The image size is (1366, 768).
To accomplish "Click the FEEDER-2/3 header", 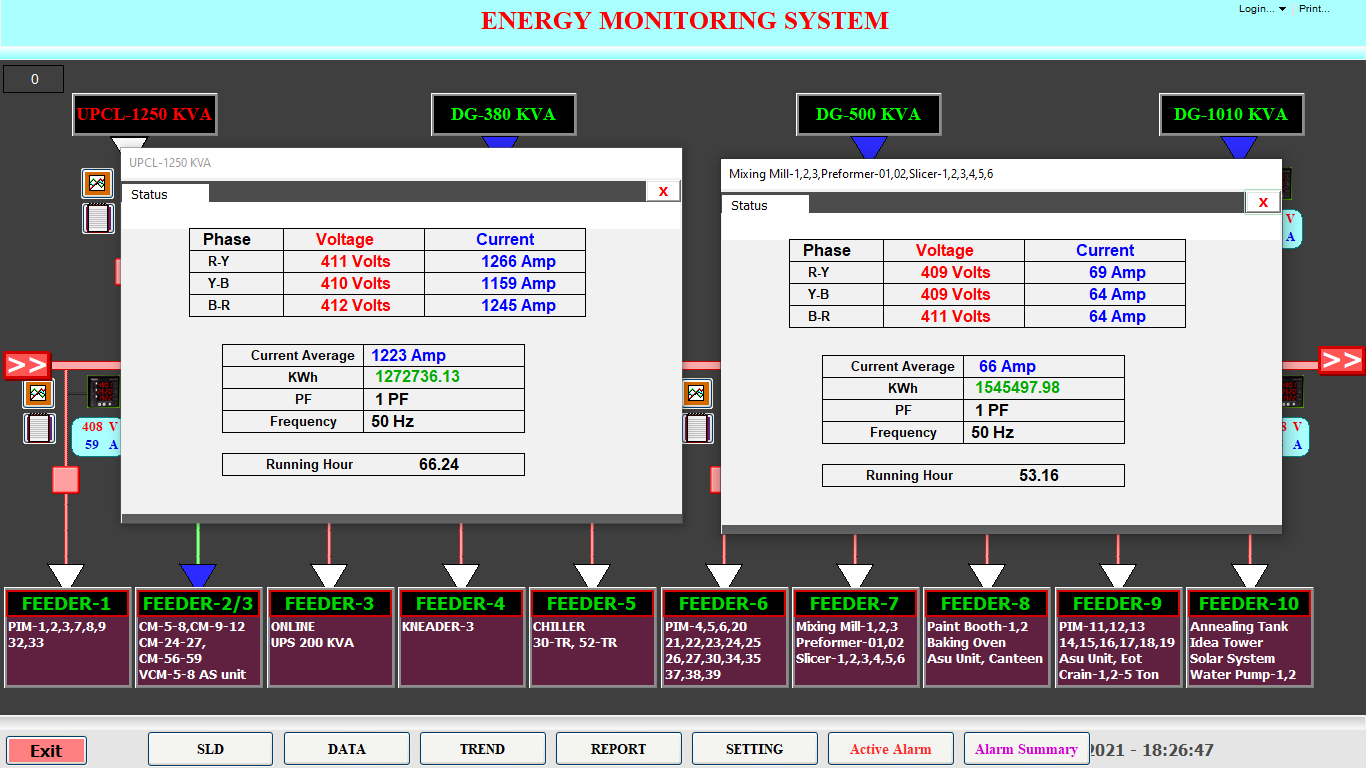I will 198,603.
